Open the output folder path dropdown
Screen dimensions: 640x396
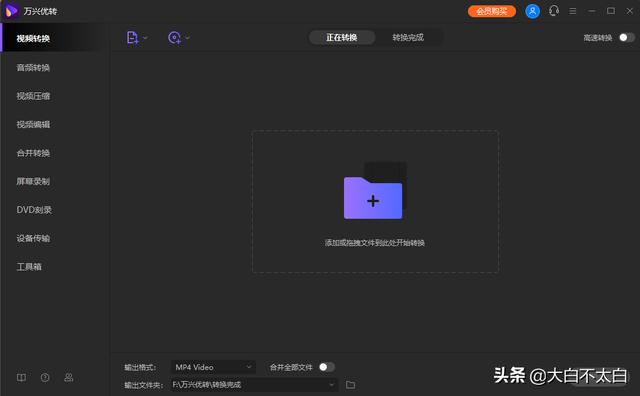click(254, 385)
